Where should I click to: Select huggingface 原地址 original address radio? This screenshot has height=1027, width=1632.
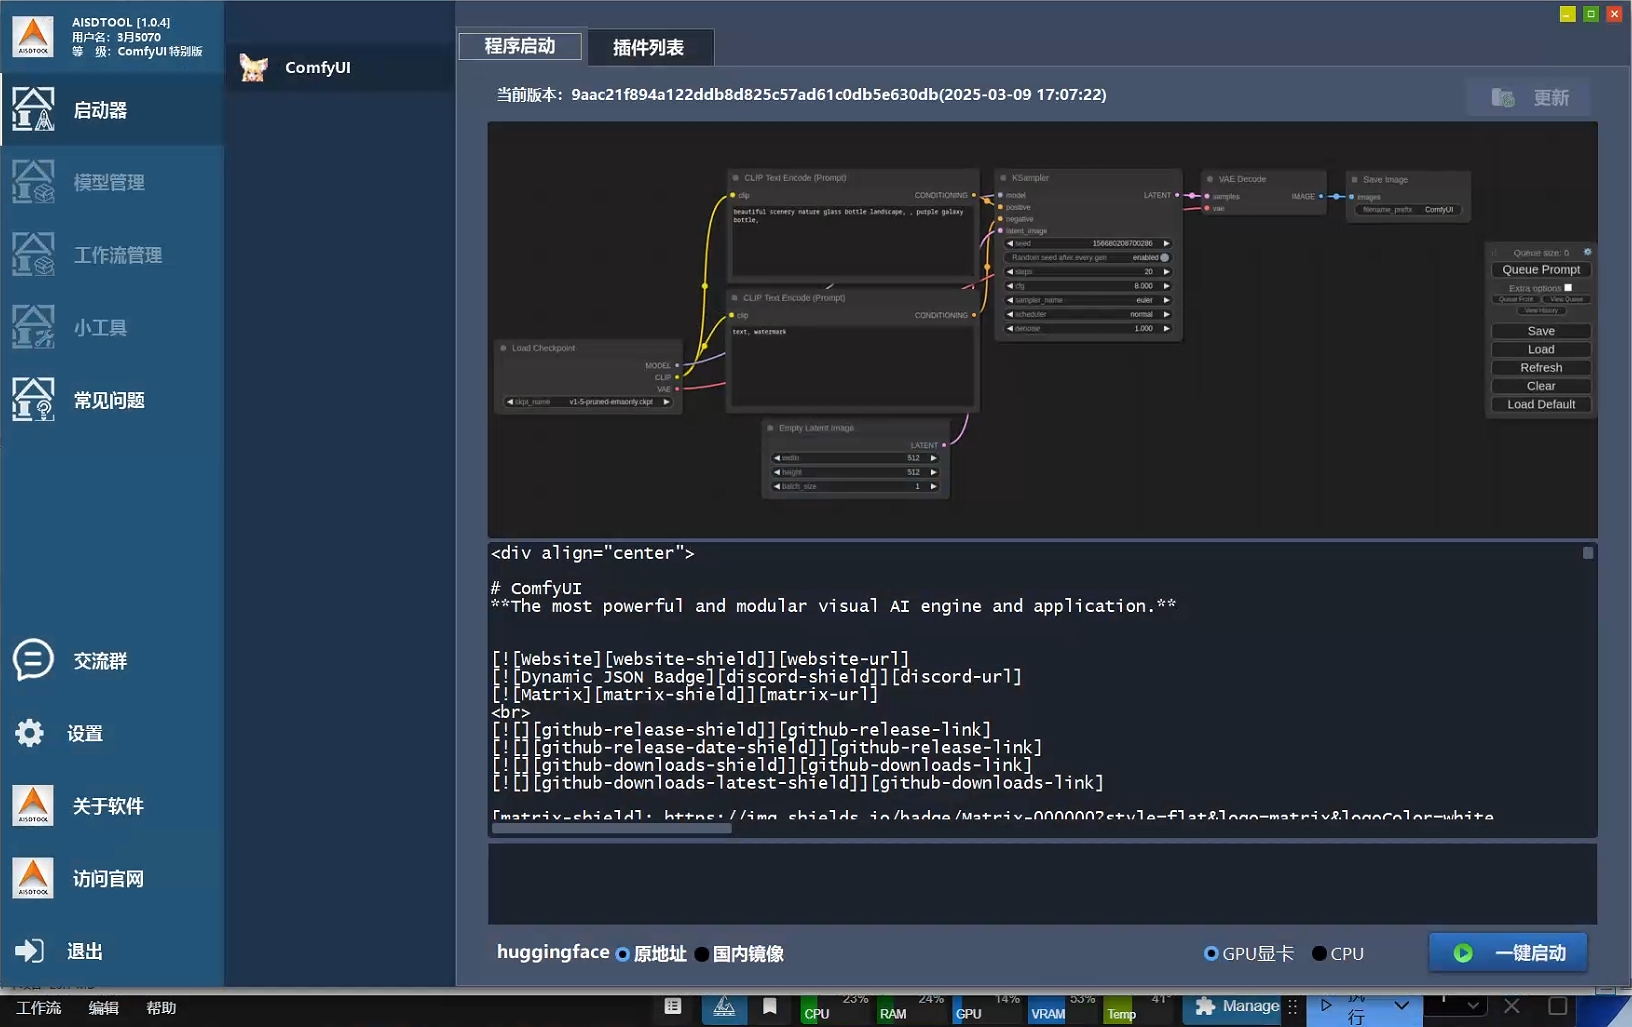pyautogui.click(x=623, y=954)
